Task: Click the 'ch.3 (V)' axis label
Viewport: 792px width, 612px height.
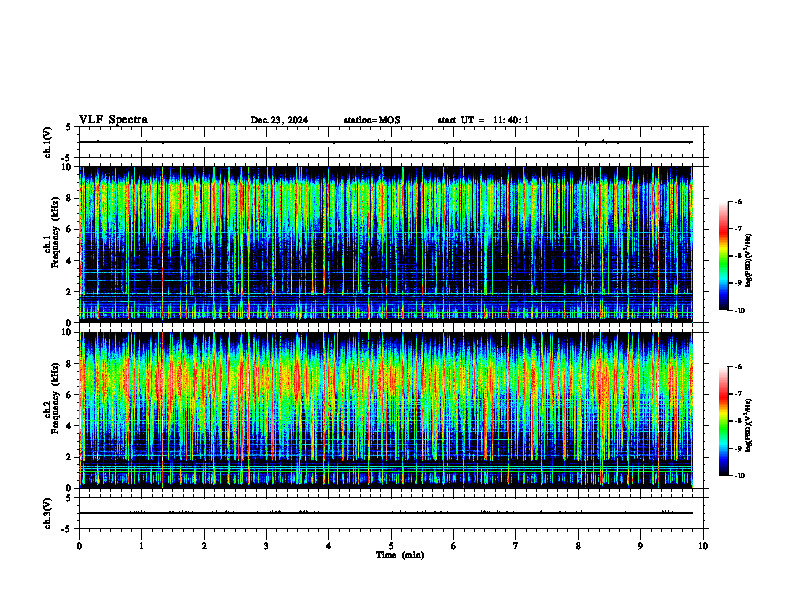Action: pos(48,514)
